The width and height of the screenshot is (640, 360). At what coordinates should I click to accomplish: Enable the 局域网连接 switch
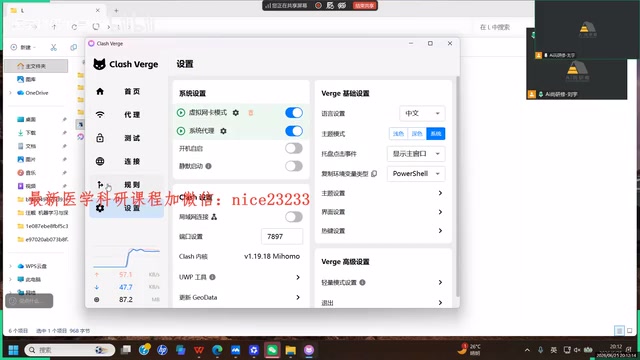pyautogui.click(x=294, y=217)
